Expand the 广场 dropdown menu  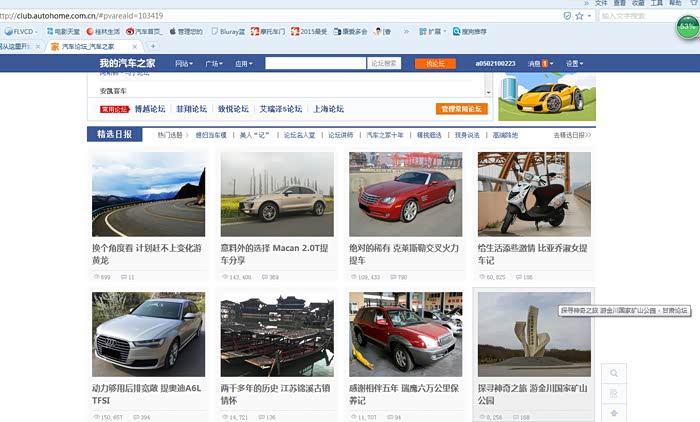tap(214, 64)
